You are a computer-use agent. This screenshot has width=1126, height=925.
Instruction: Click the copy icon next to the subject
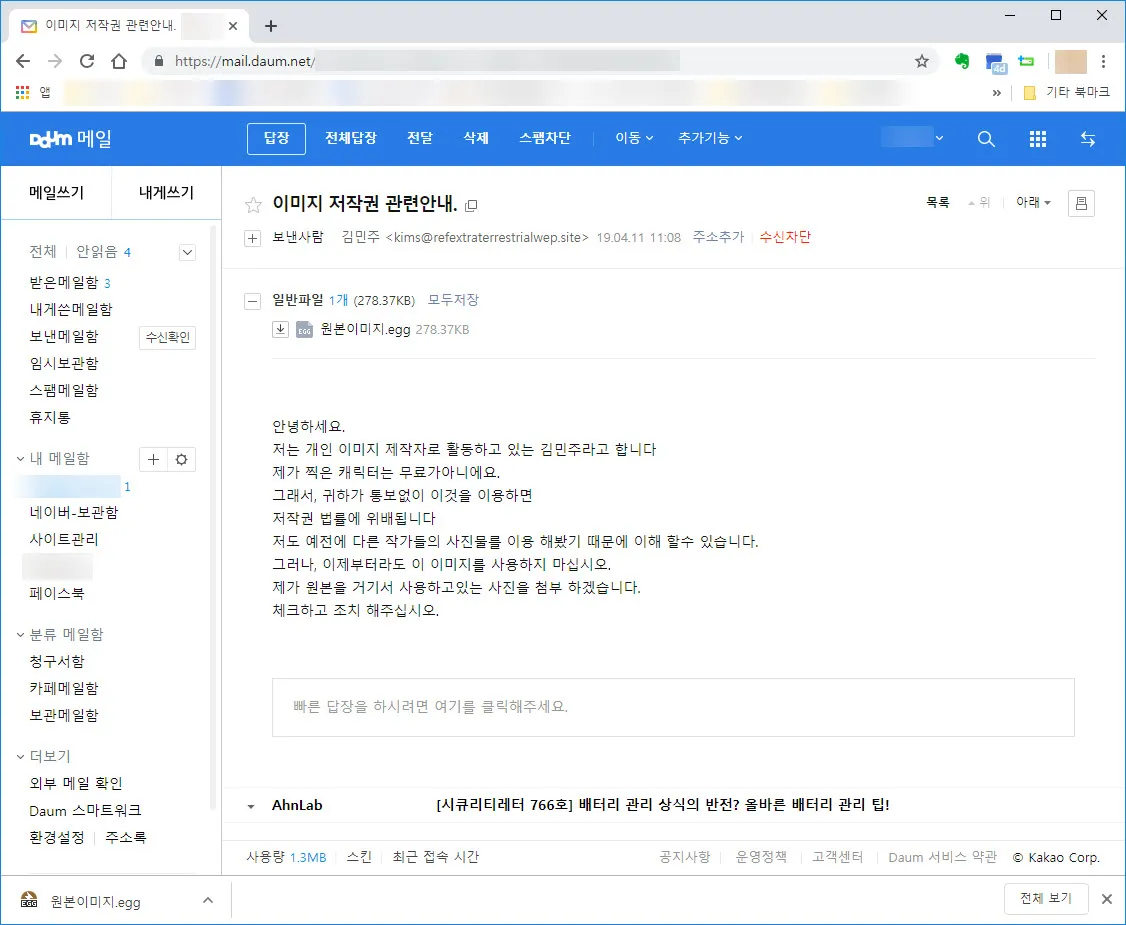point(471,205)
